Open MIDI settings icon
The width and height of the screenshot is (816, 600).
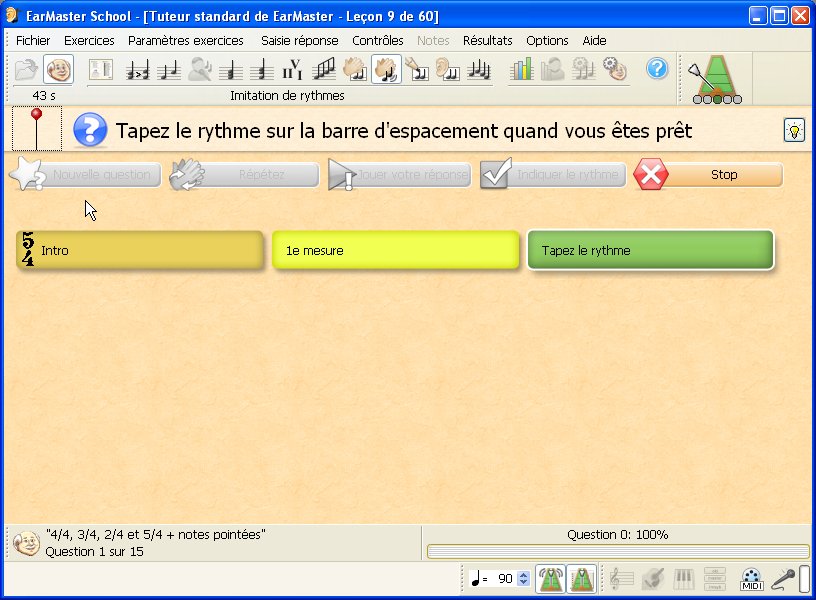pyautogui.click(x=752, y=578)
